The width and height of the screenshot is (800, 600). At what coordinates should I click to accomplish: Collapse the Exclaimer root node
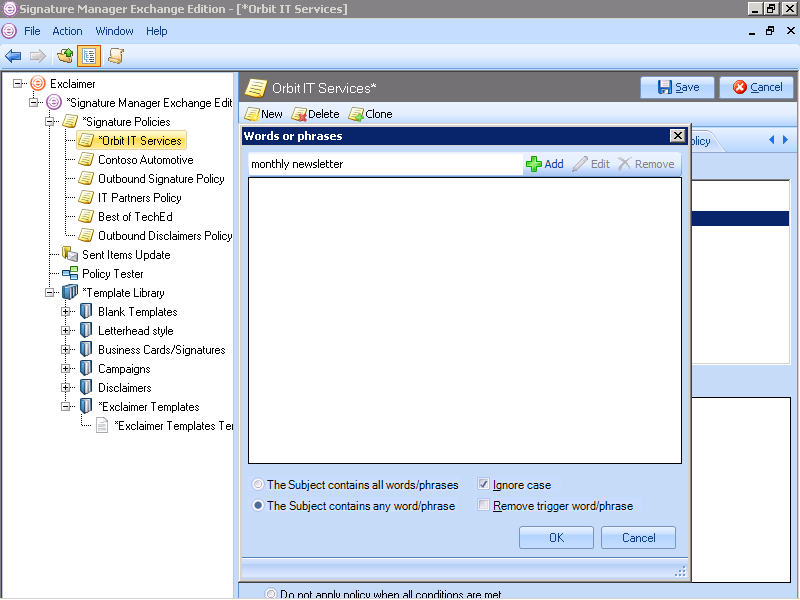pos(17,83)
